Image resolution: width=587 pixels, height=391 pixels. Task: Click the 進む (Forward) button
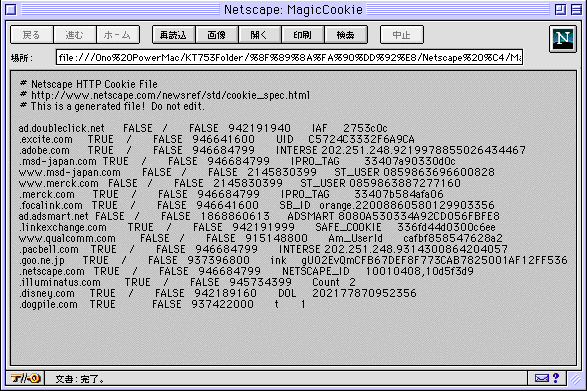tap(74, 35)
